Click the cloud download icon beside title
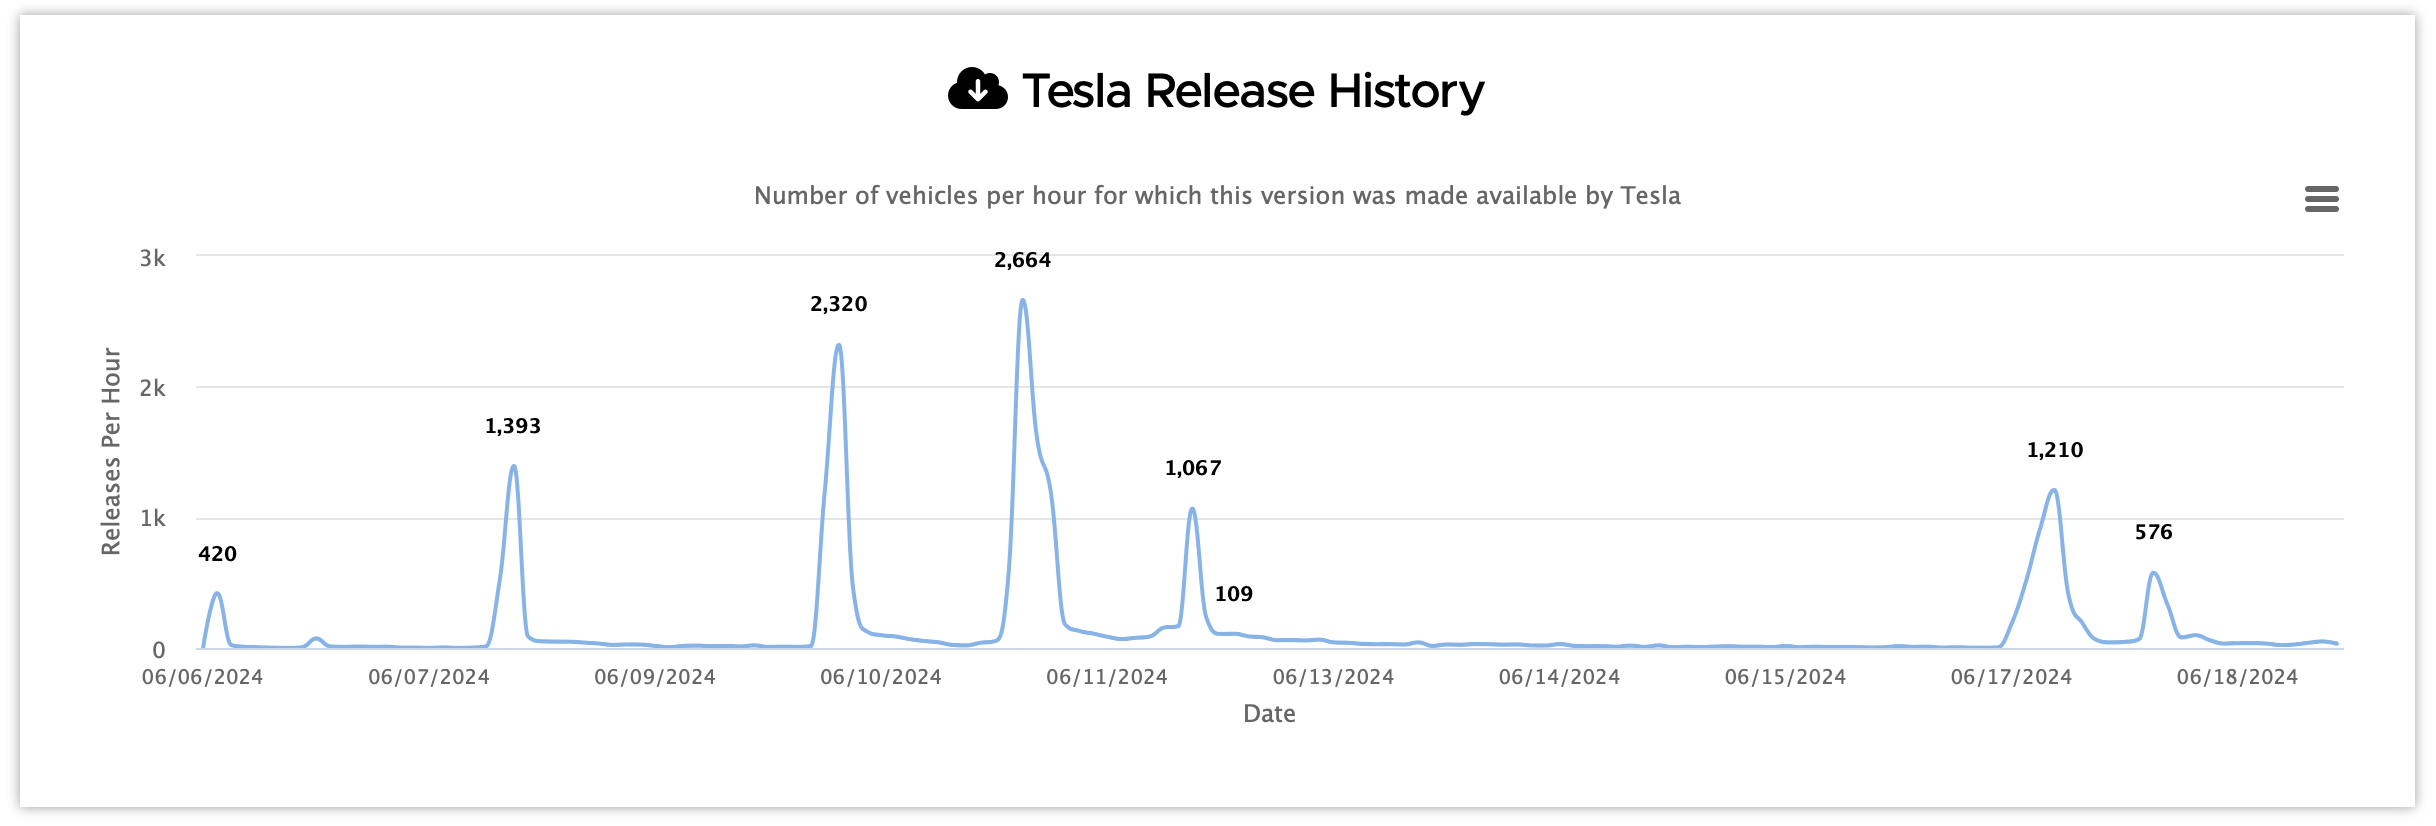Viewport: 2436px width, 826px height. [977, 90]
